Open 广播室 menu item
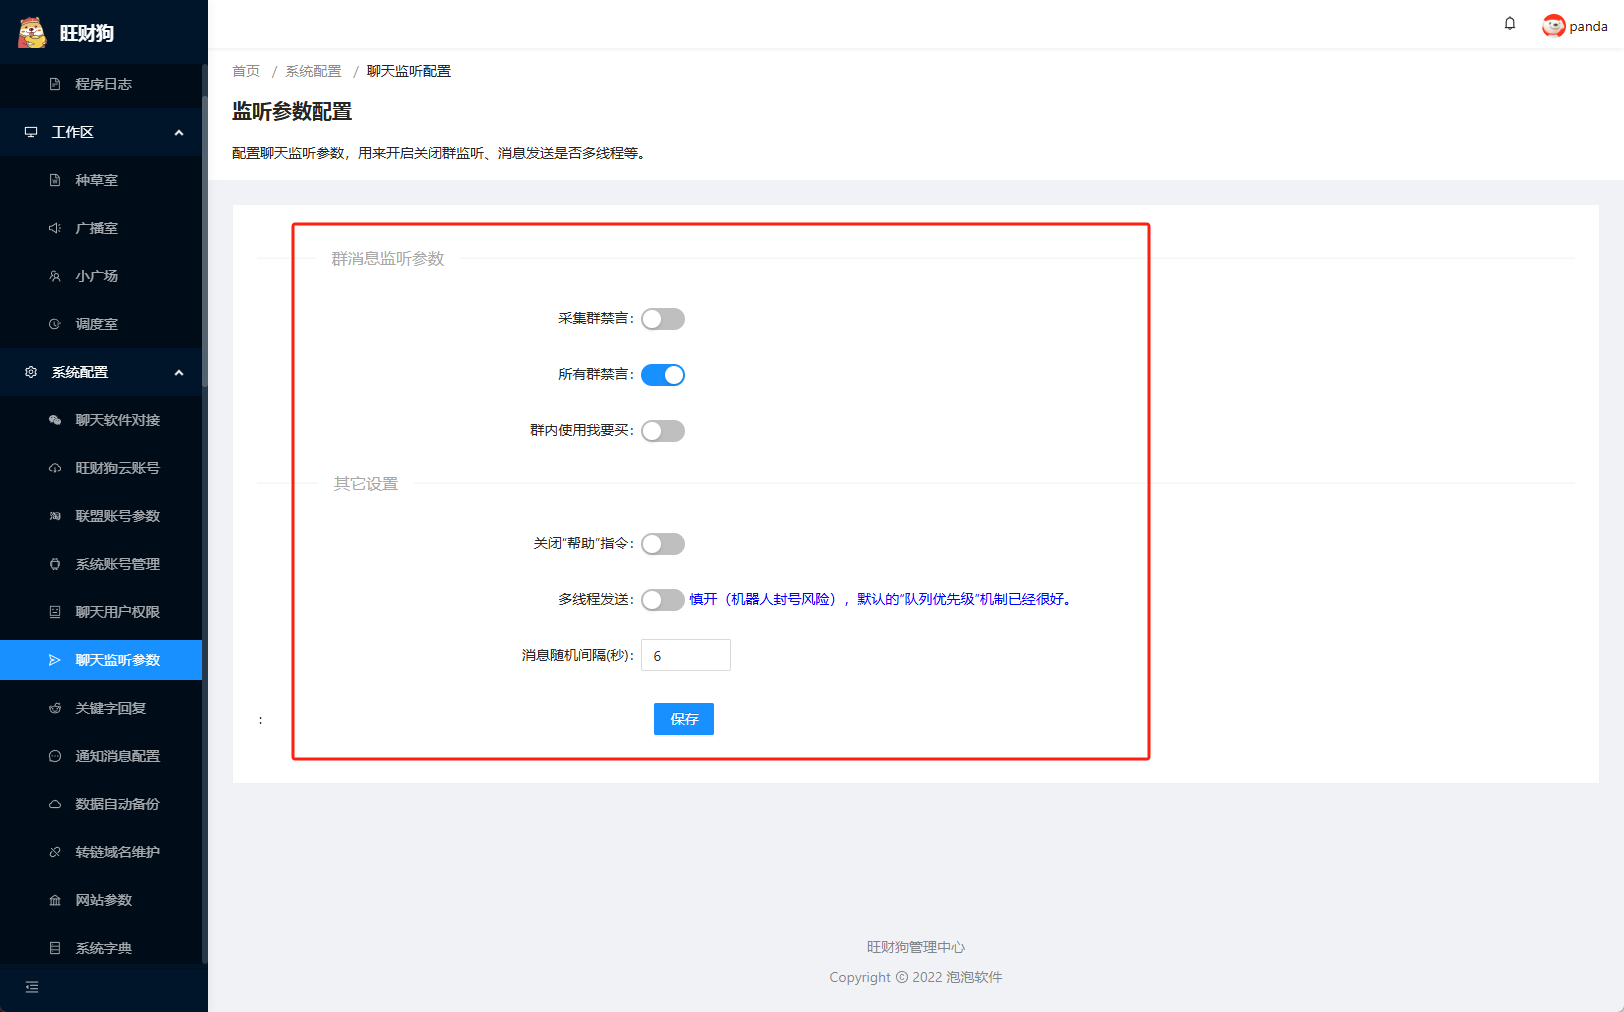 click(101, 228)
